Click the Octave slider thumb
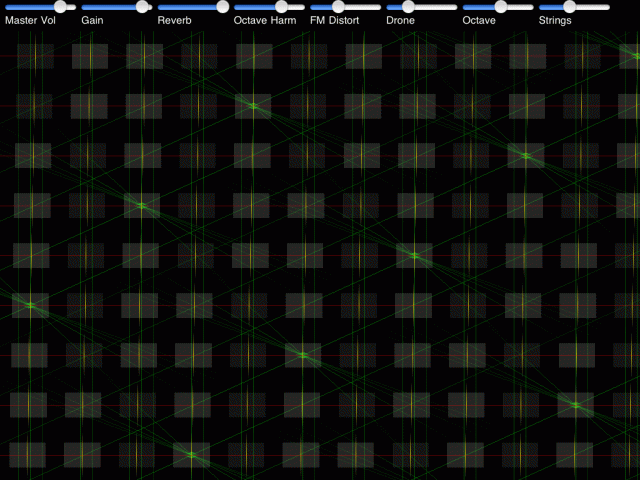 500,7
